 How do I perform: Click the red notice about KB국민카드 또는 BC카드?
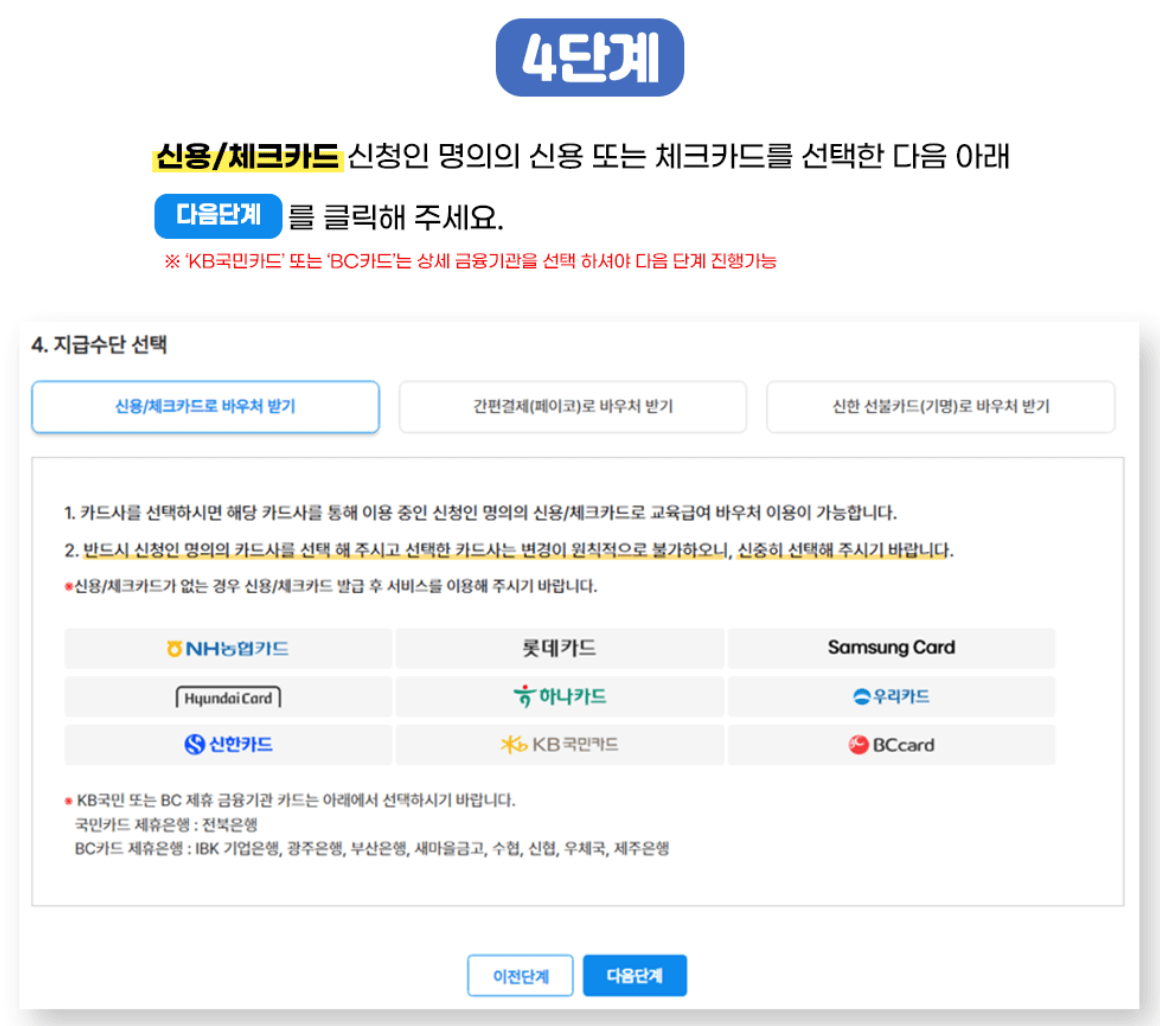[x=471, y=261]
